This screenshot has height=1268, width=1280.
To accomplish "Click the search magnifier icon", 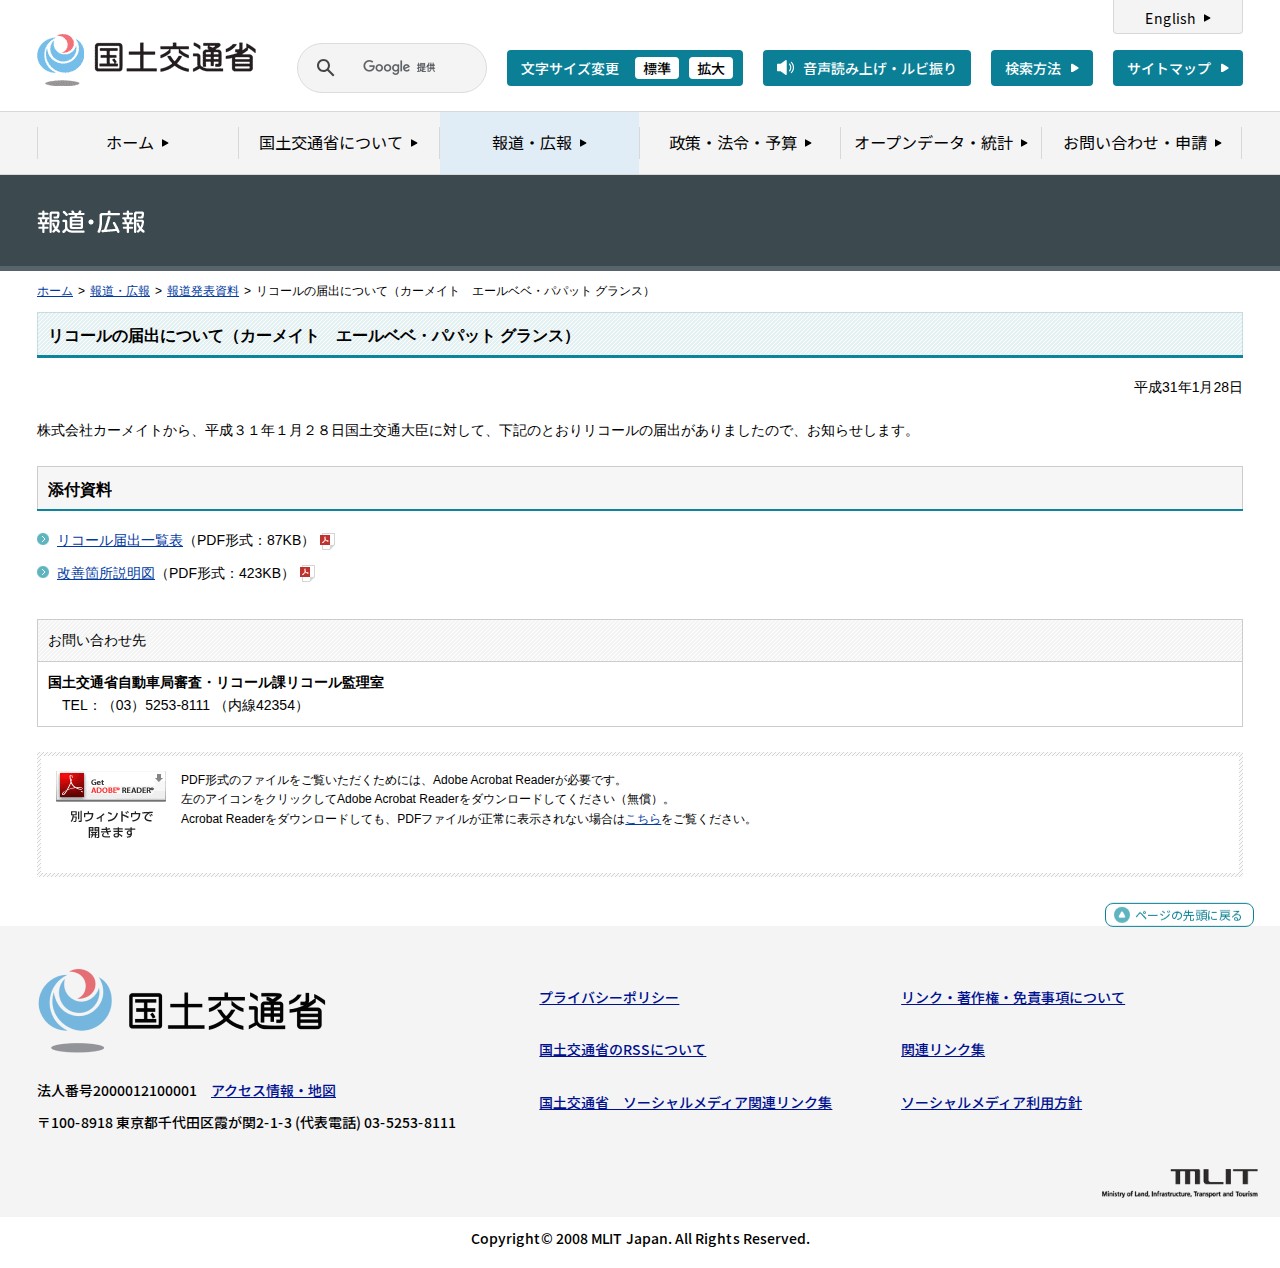I will (325, 68).
